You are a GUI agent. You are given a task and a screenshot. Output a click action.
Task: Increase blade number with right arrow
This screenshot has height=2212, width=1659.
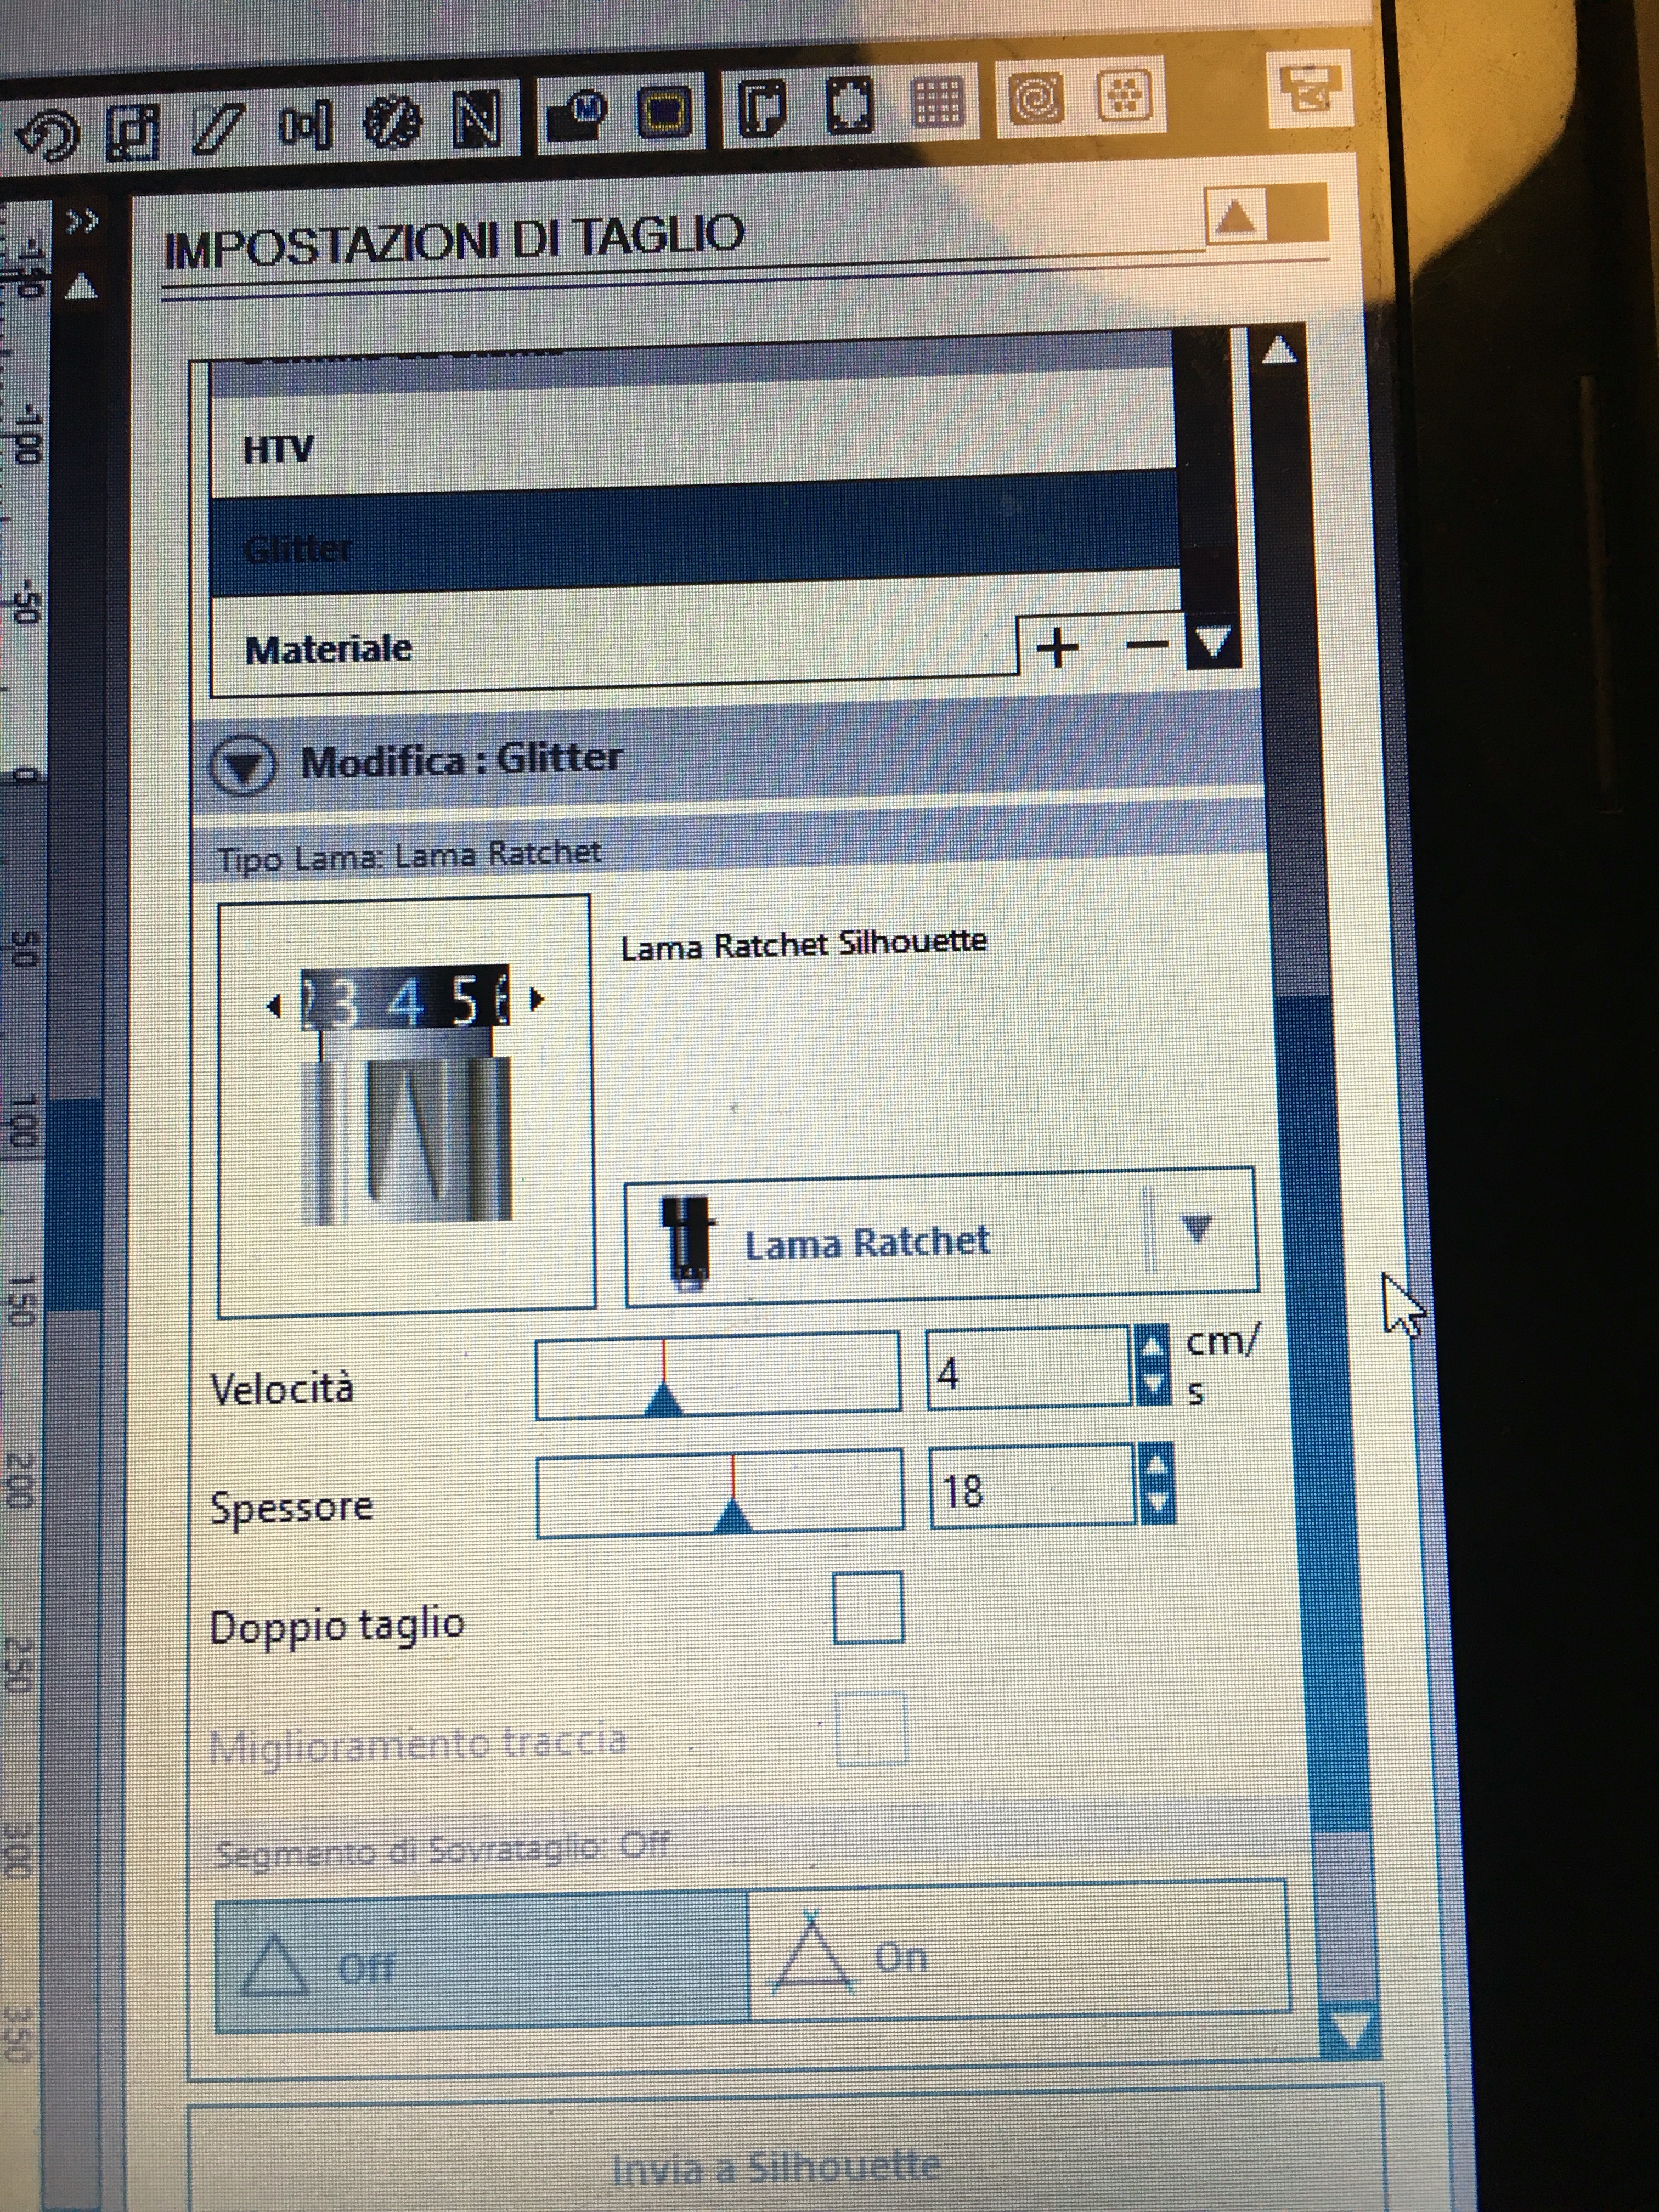pos(536,999)
